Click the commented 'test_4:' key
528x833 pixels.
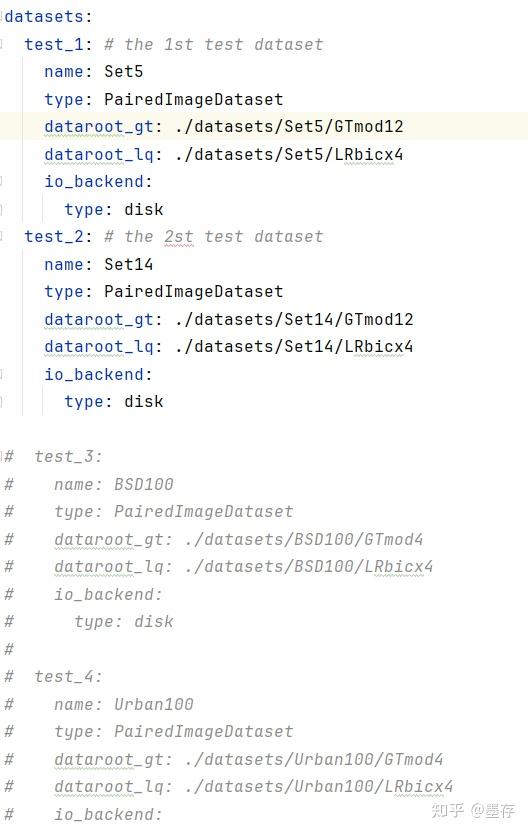click(68, 676)
